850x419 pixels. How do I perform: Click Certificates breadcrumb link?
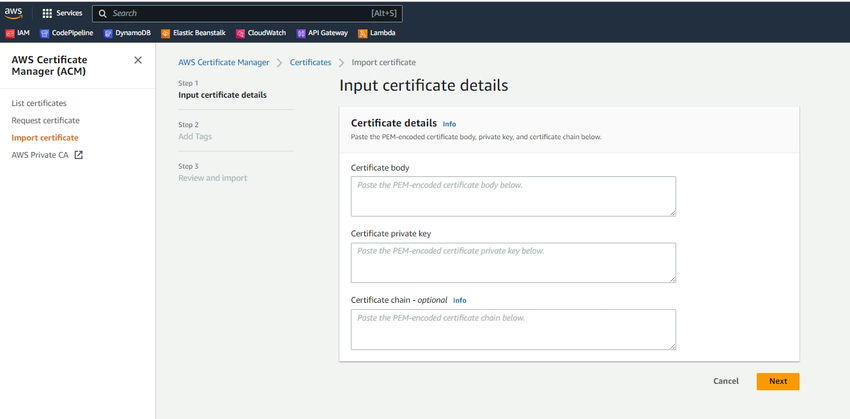coord(310,62)
